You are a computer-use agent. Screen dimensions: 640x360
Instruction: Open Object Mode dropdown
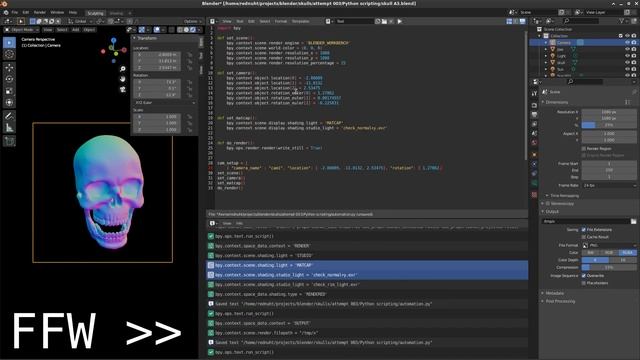(x=22, y=30)
